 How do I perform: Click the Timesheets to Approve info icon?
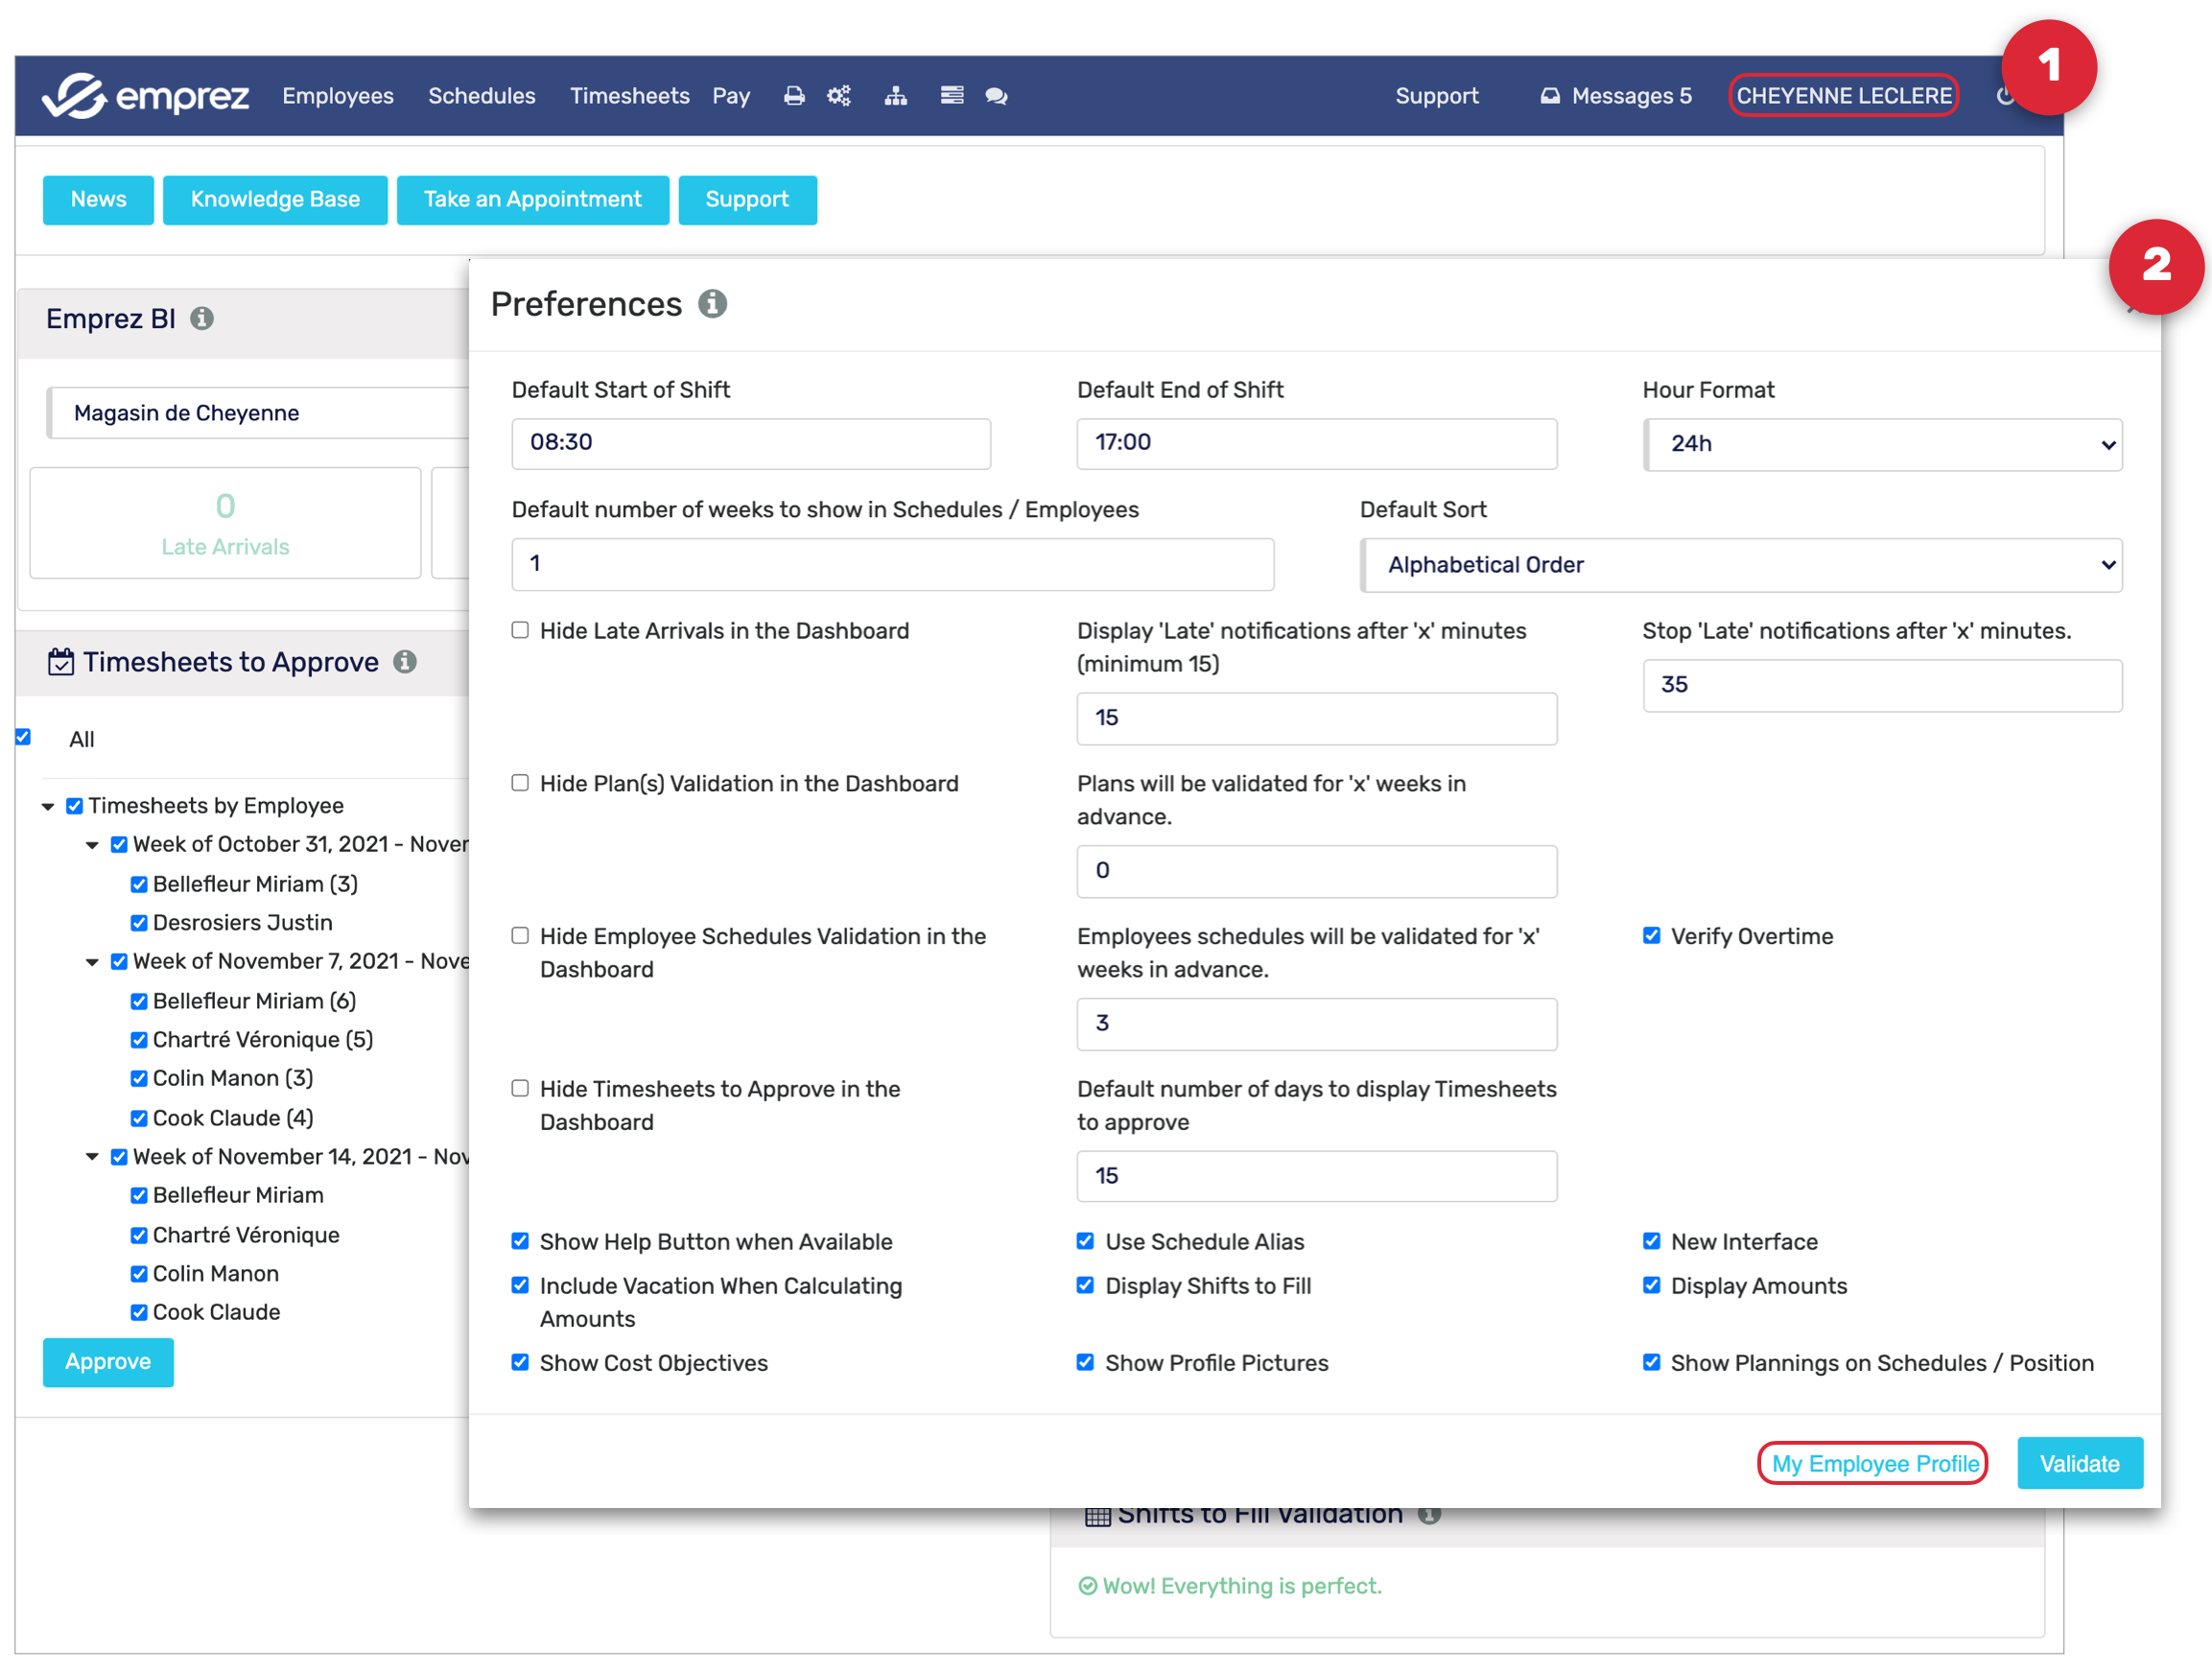405,662
